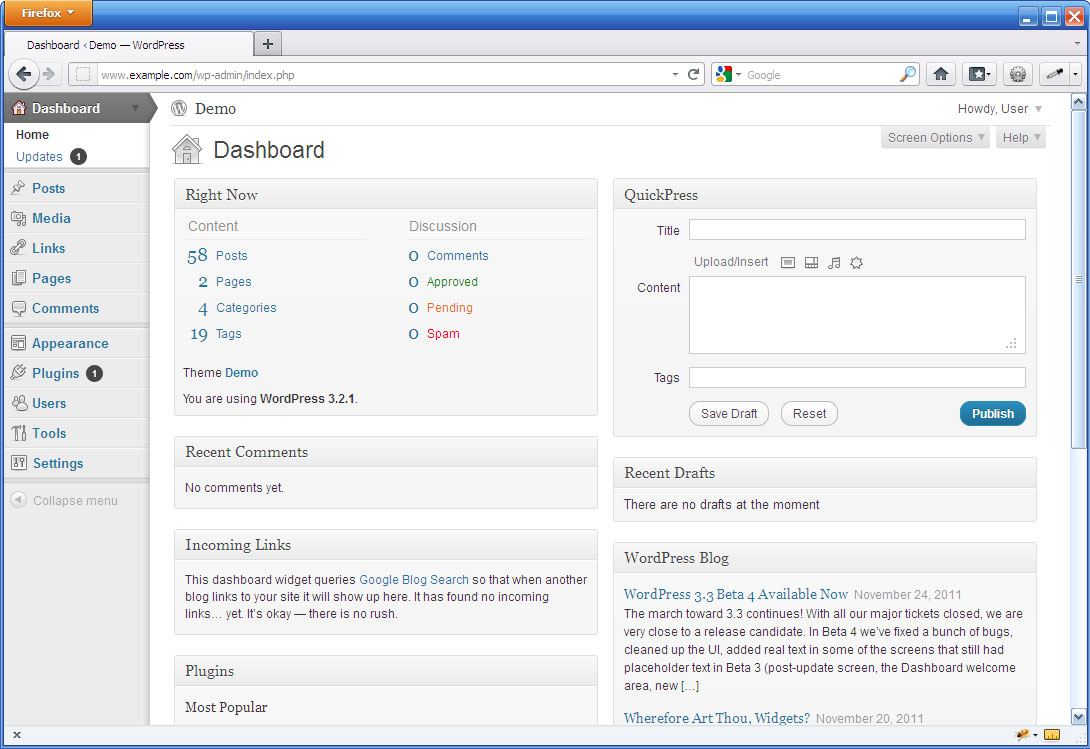1090x749 pixels.
Task: Select the Dashboard Demo WordPress tab
Action: click(129, 45)
